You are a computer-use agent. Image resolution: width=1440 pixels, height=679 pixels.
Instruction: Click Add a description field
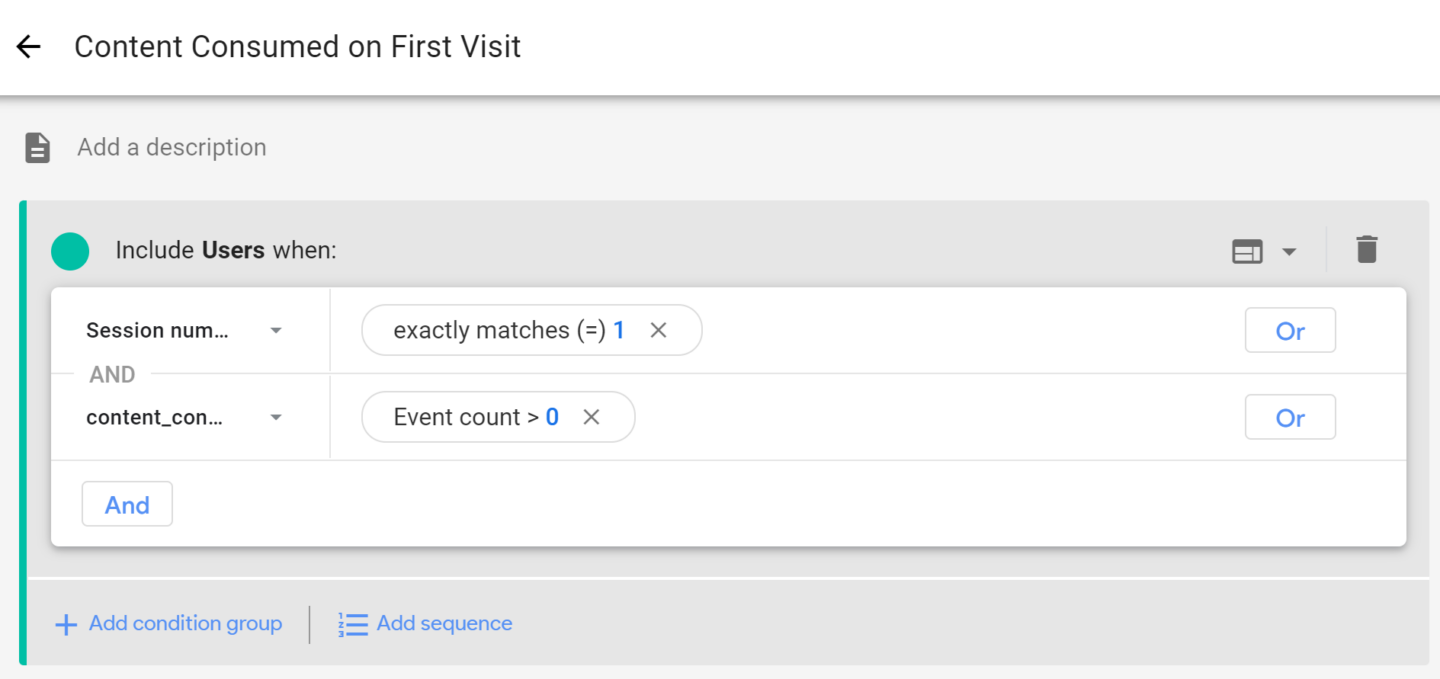pos(170,146)
